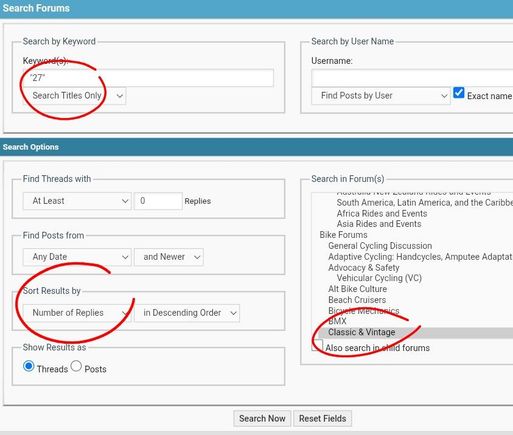Uncheck the Exact name checkbox
Screen dimensions: 513x435
click(459, 93)
